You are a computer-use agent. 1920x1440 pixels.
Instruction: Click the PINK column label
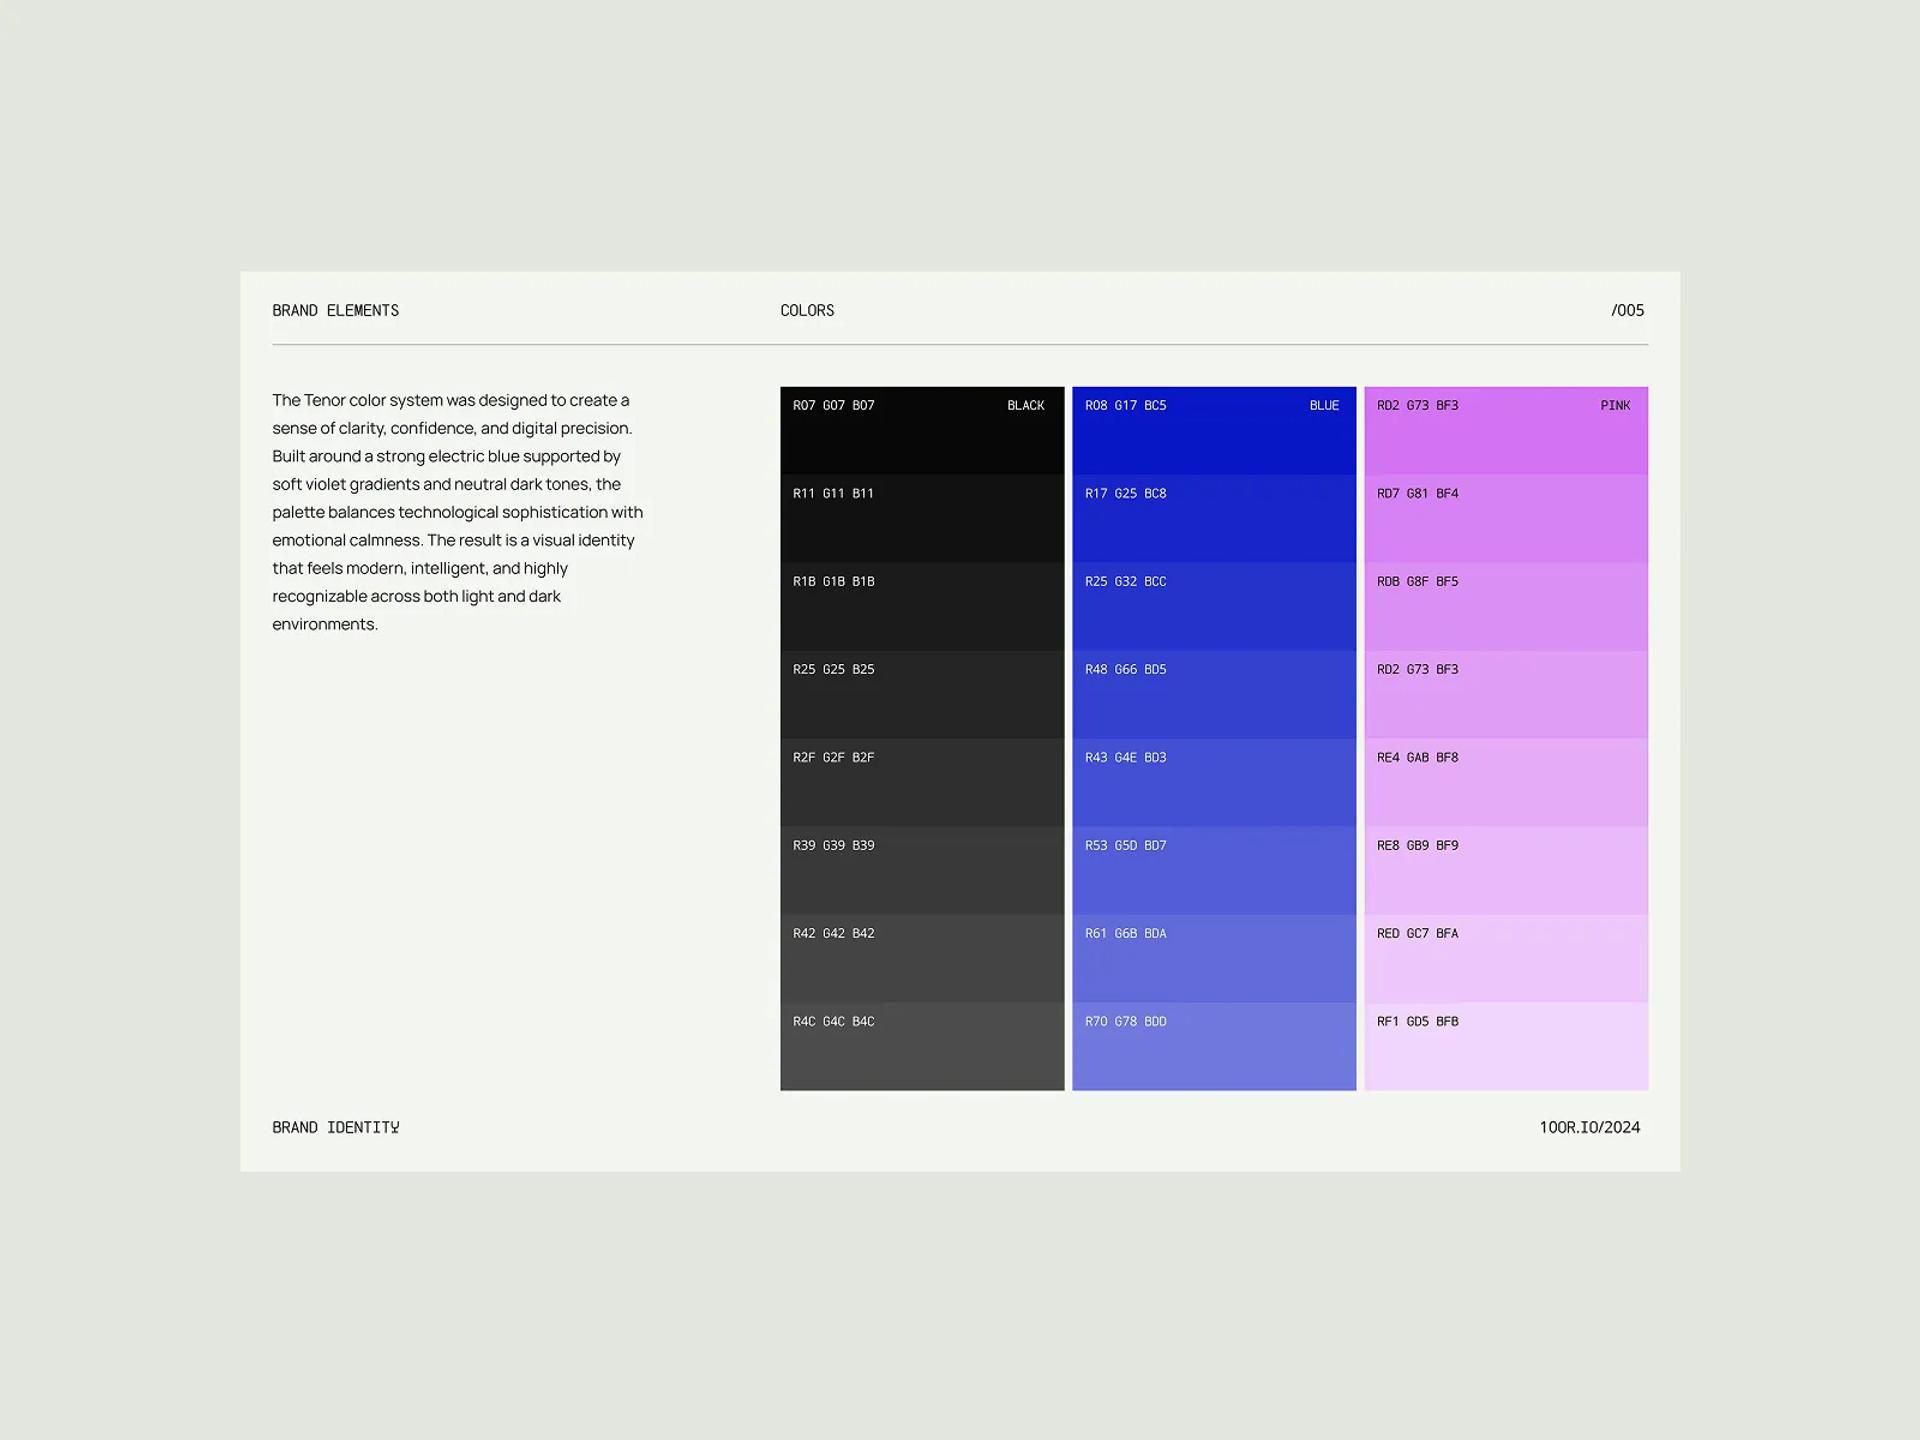[1615, 405]
